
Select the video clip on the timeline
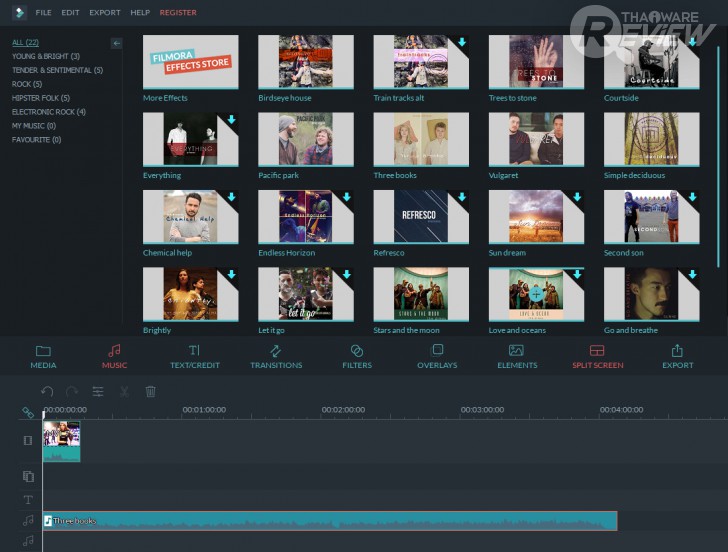pyautogui.click(x=61, y=441)
